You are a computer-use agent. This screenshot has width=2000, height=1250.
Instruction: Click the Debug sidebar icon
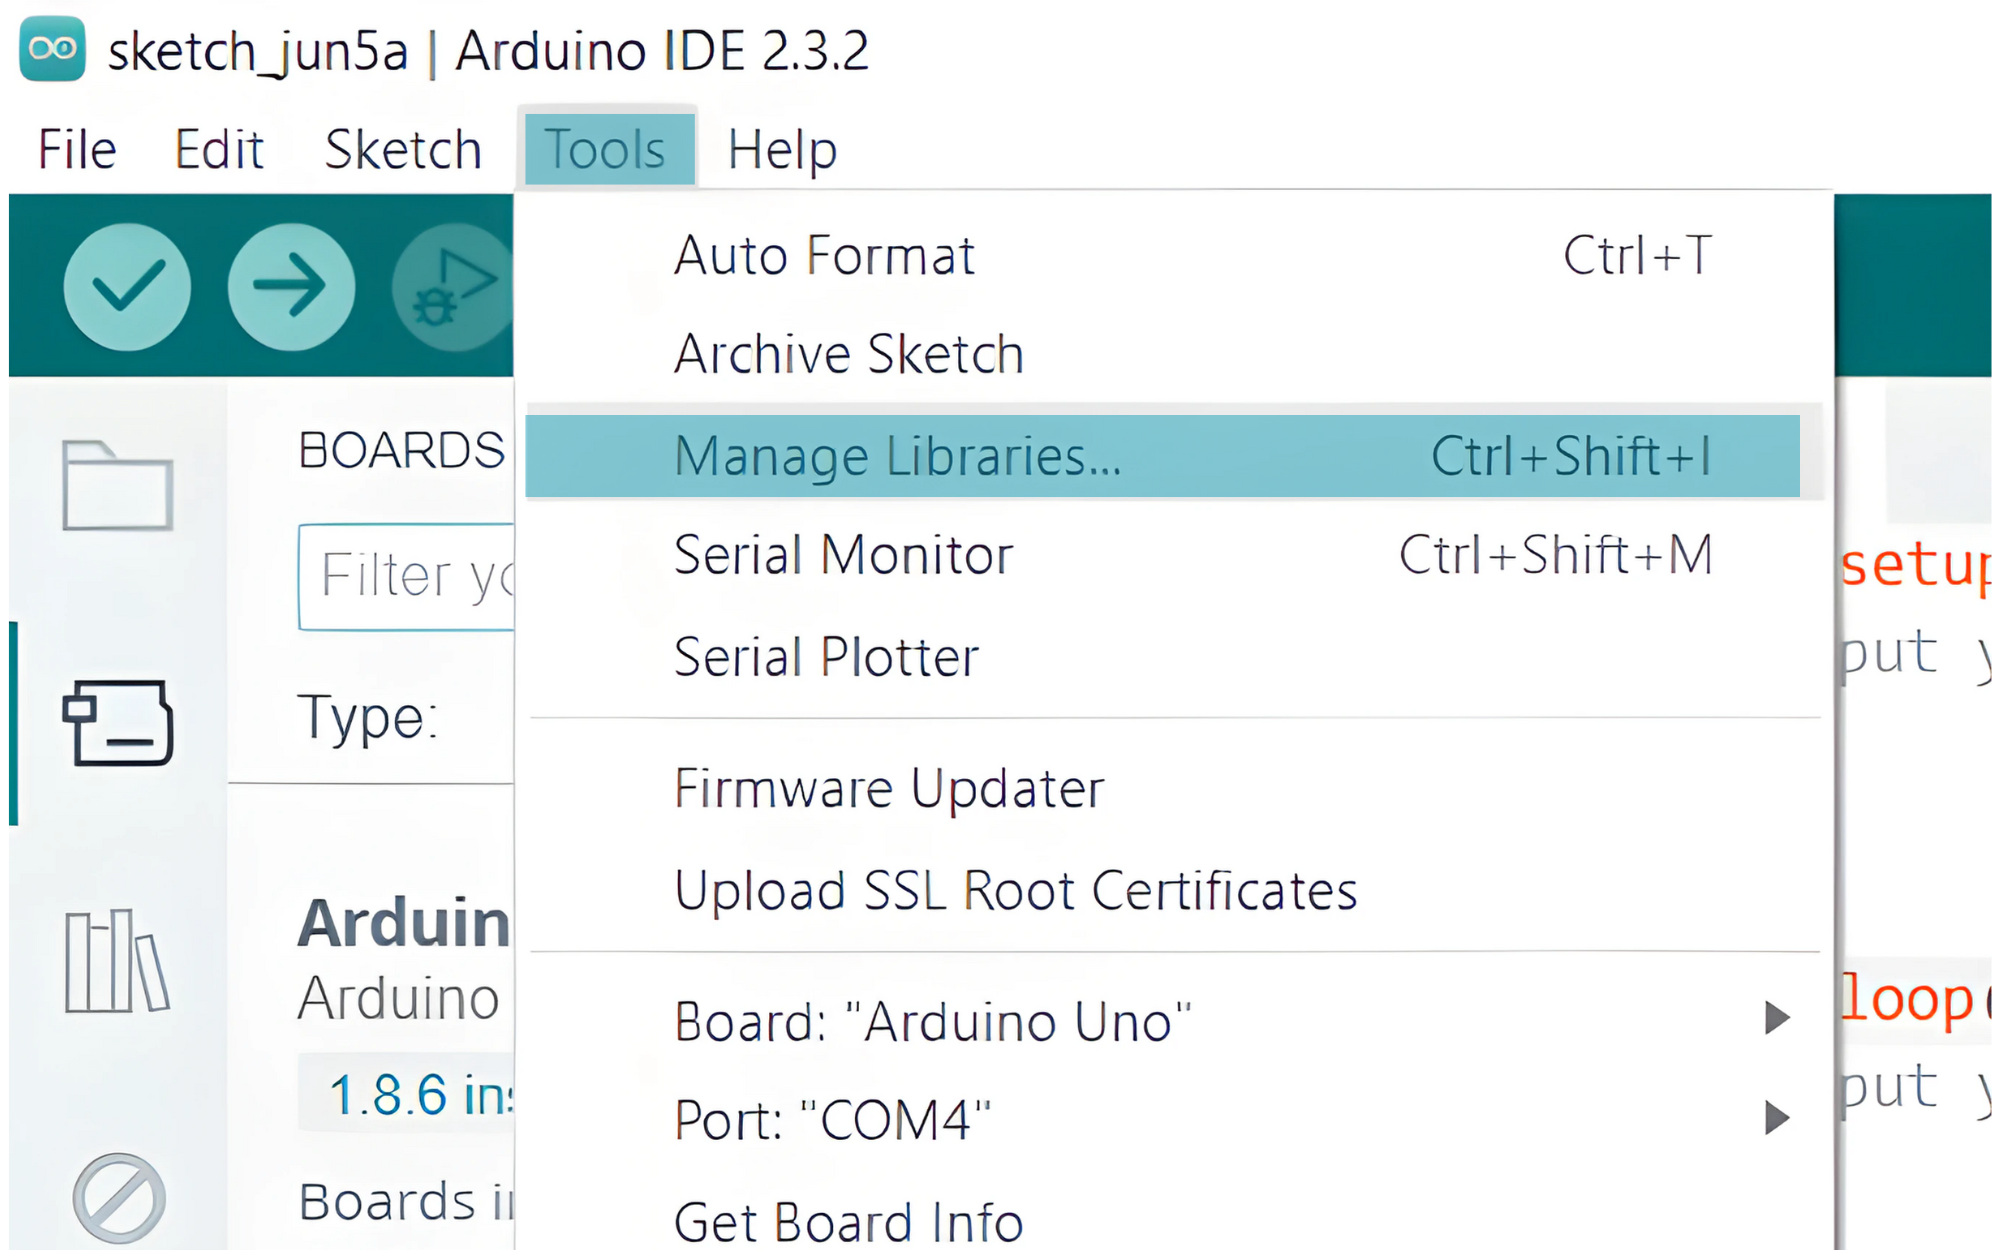point(119,1198)
